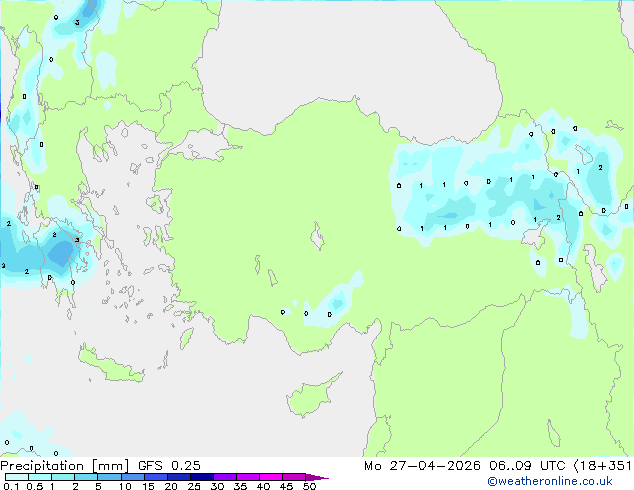The height and width of the screenshot is (490, 634).
Task: Click the legend value label '50'
Action: tap(309, 487)
